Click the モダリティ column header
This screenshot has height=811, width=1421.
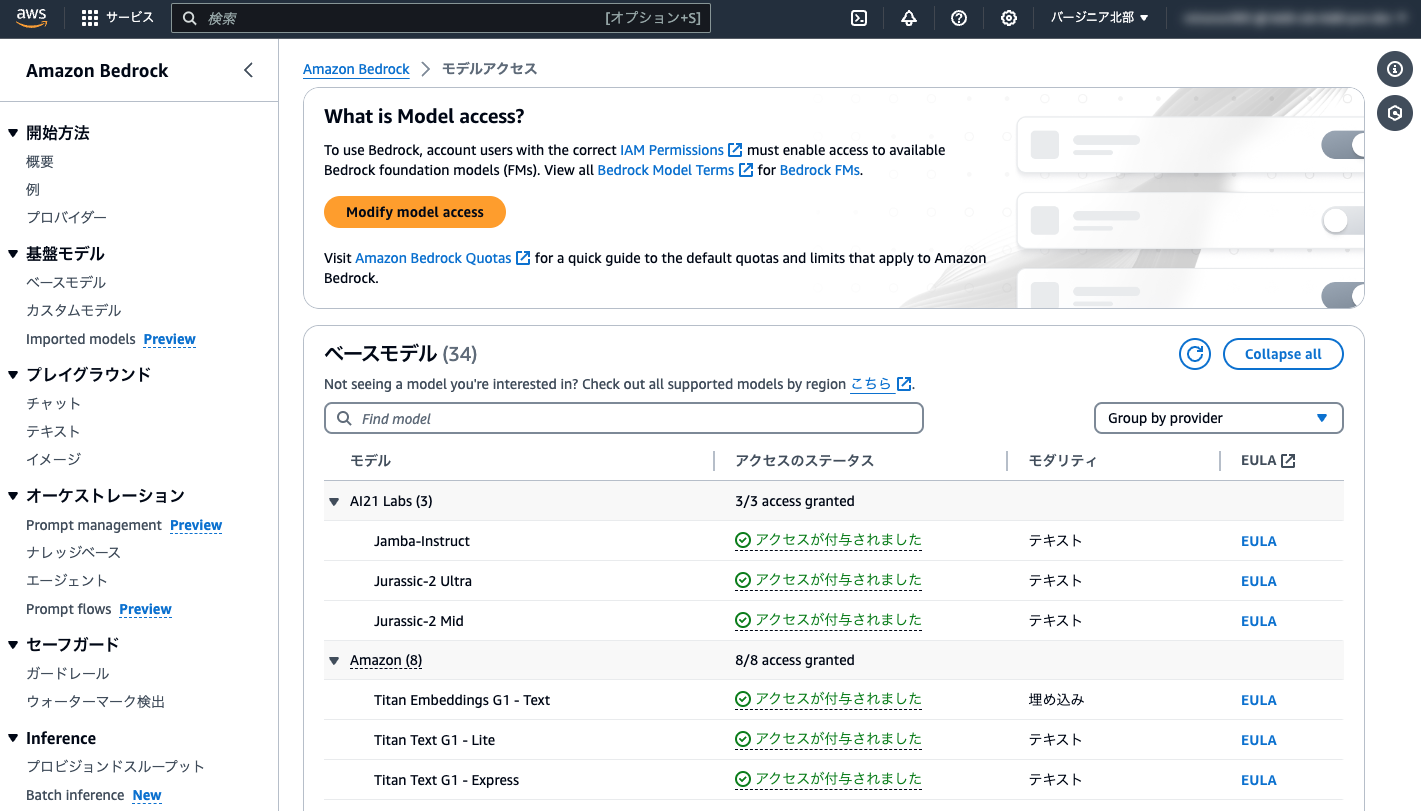coord(1063,461)
